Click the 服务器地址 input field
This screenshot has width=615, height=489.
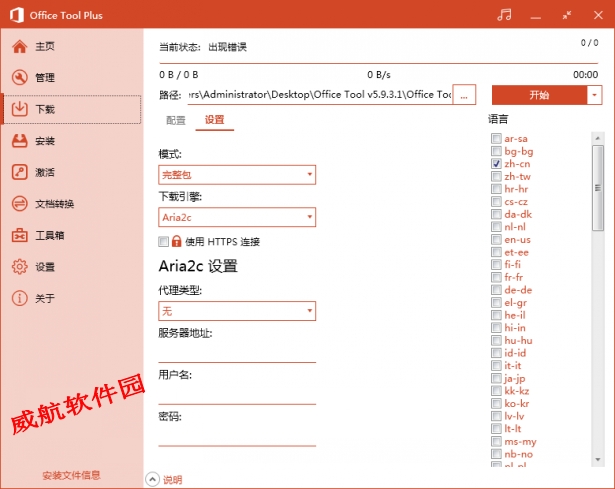click(x=237, y=352)
